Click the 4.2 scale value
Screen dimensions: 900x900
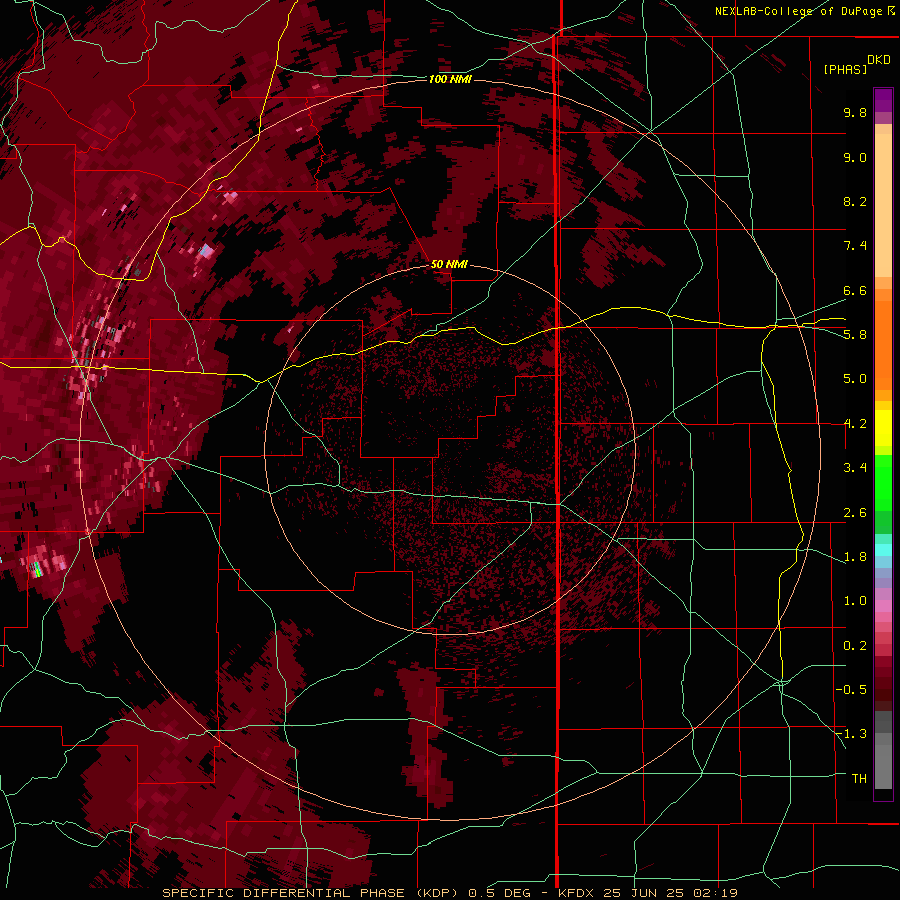[855, 424]
